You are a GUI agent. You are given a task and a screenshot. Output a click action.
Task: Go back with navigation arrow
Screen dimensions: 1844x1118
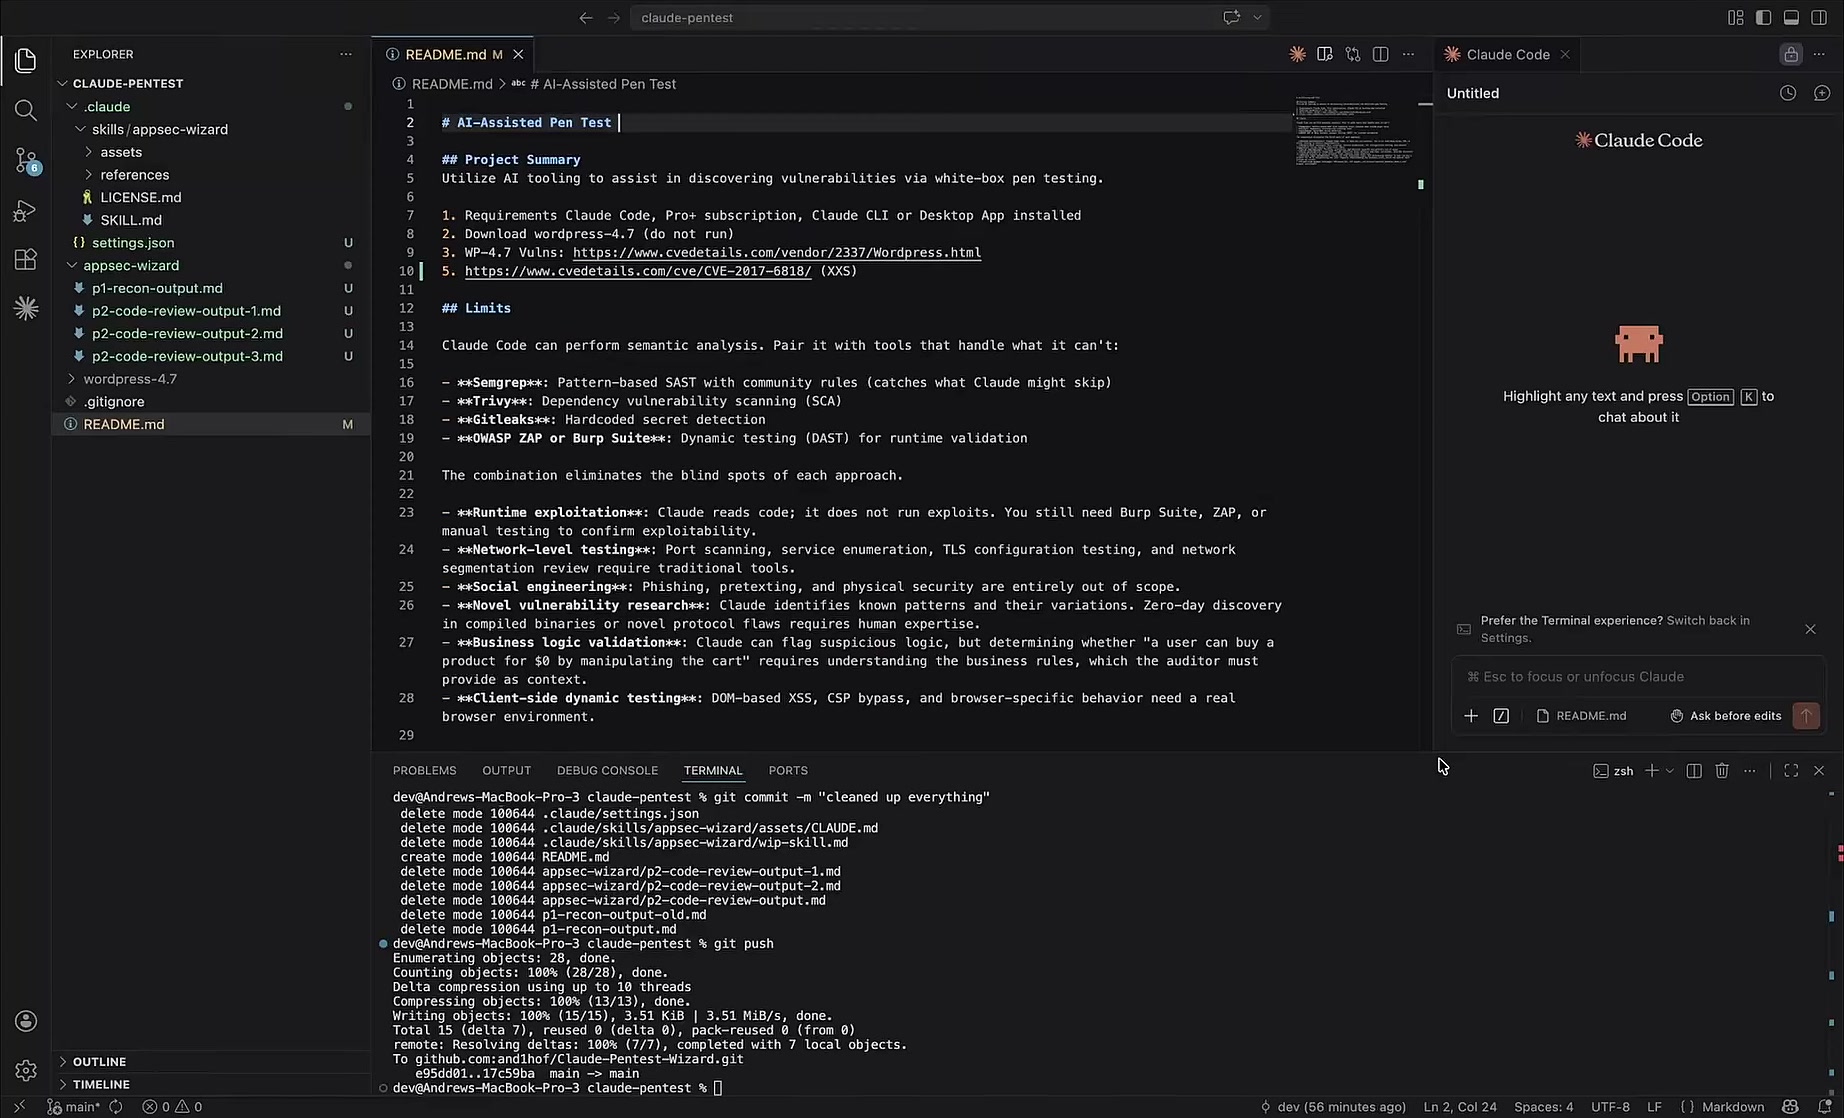[586, 18]
